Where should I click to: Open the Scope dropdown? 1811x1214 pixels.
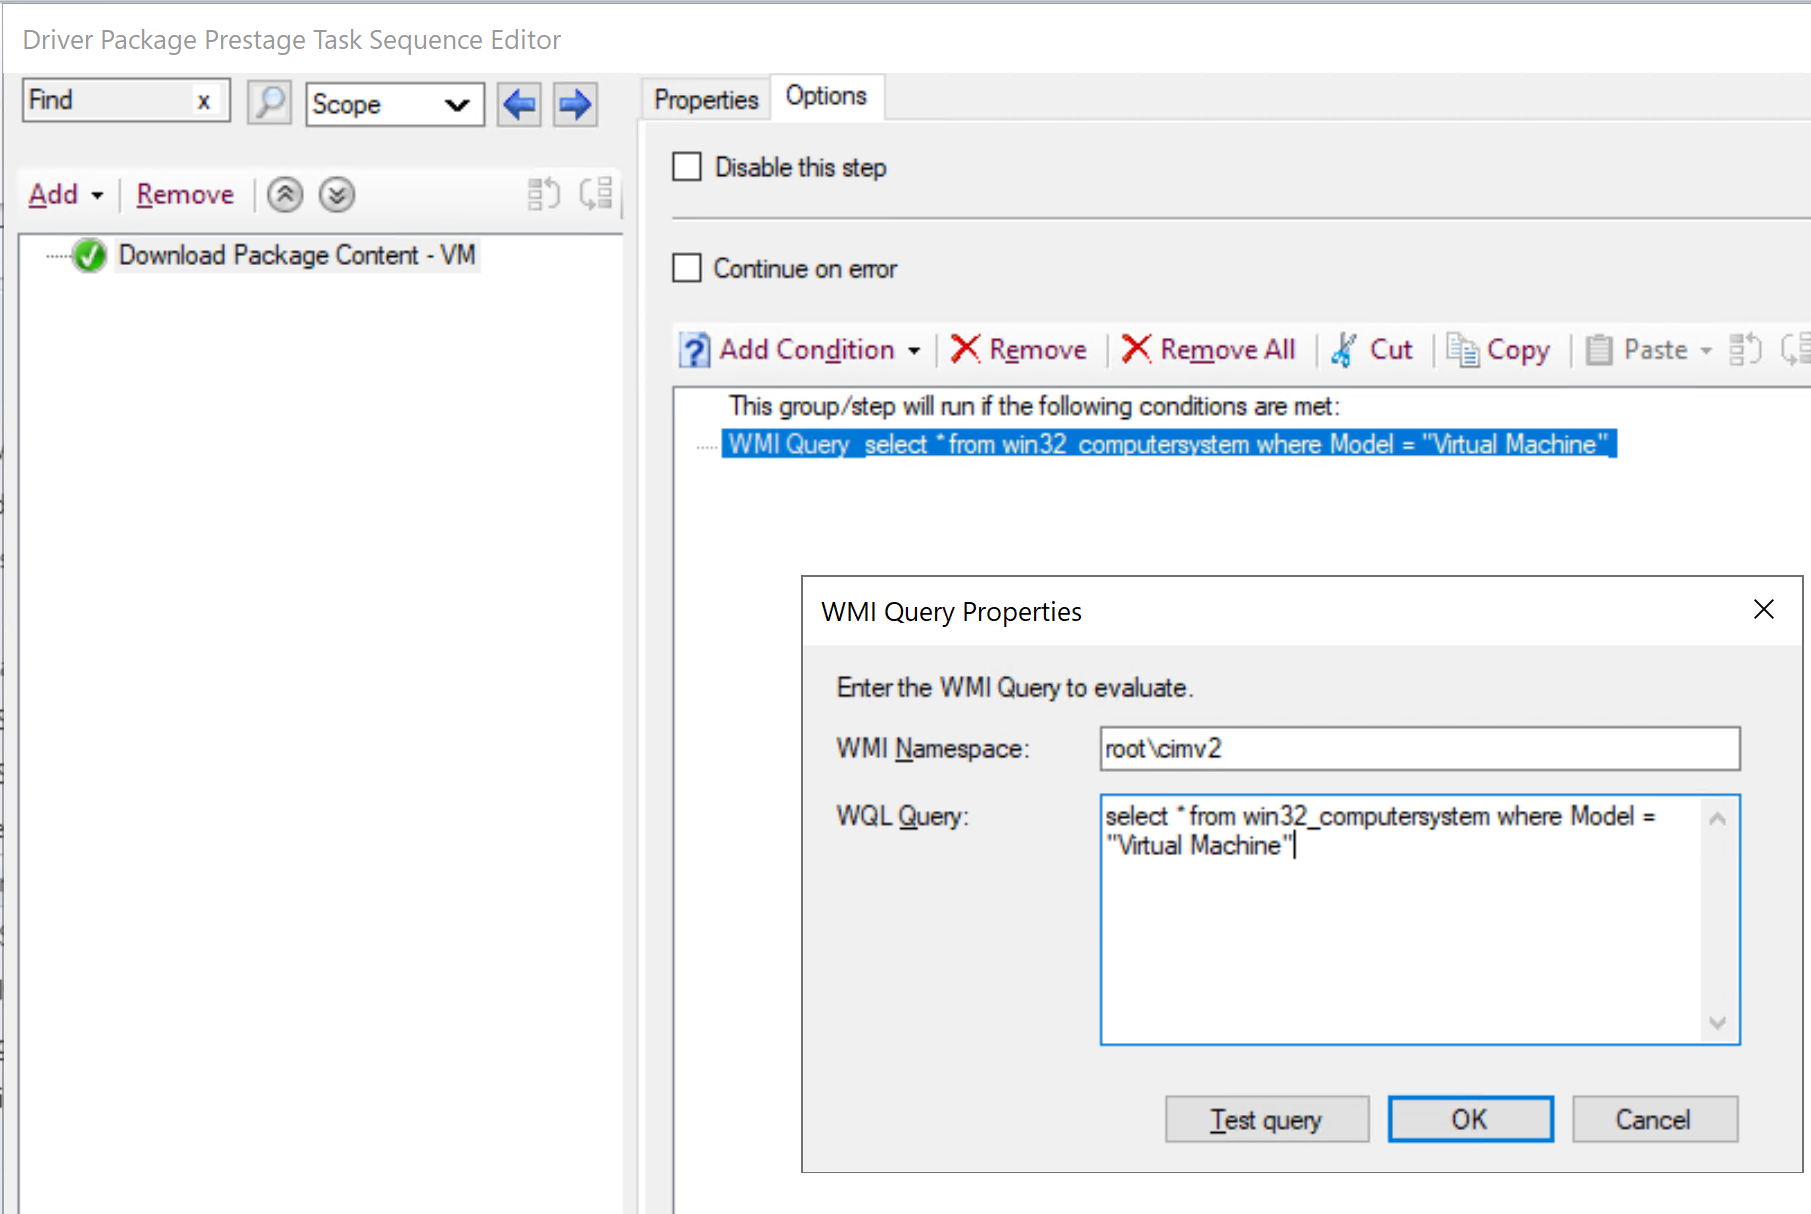click(x=457, y=104)
